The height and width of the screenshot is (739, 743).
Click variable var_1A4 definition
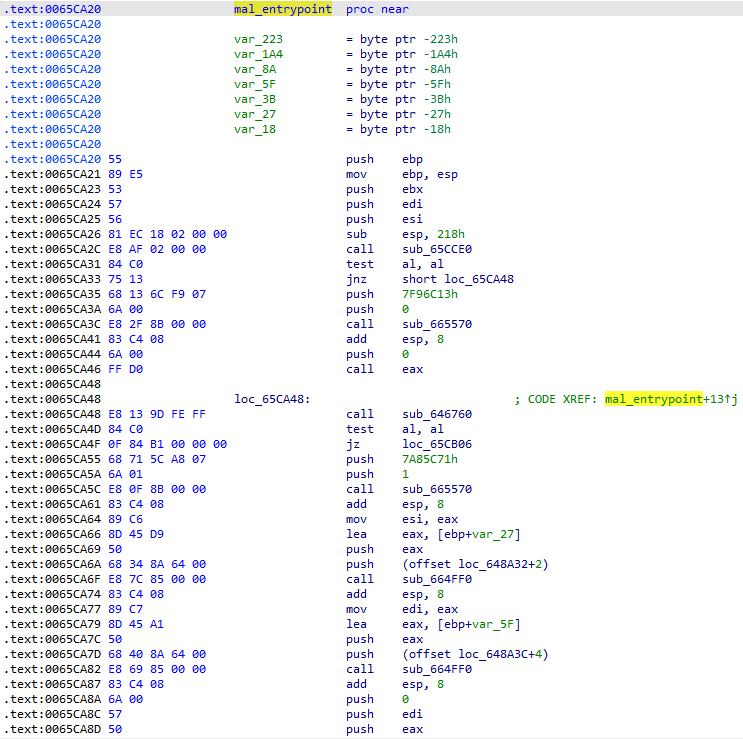pos(258,54)
